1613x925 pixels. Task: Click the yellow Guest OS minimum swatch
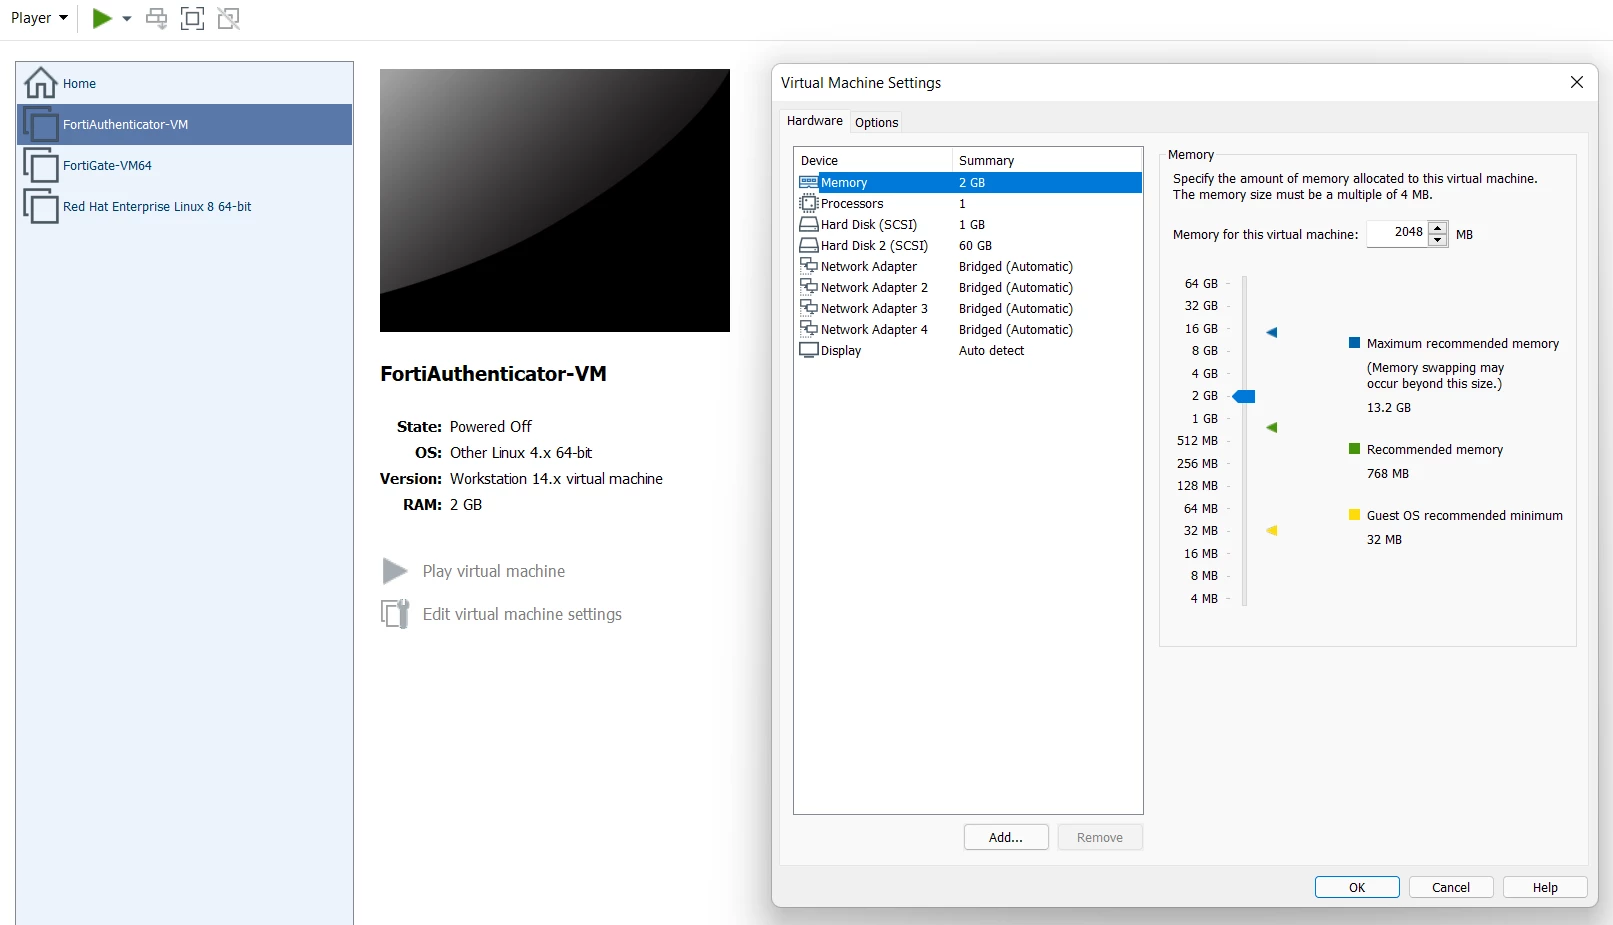1354,515
